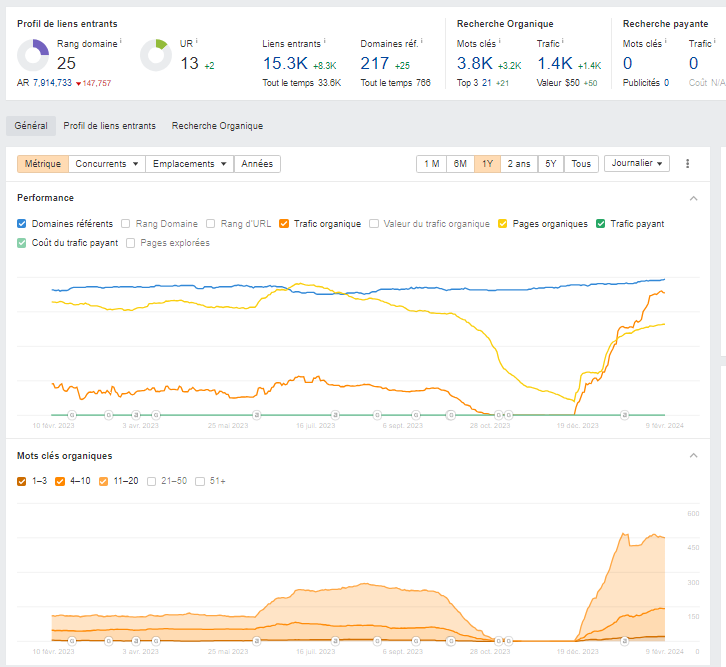
Task: Toggle the 4–10 keyword position checkbox
Action: click(60, 481)
